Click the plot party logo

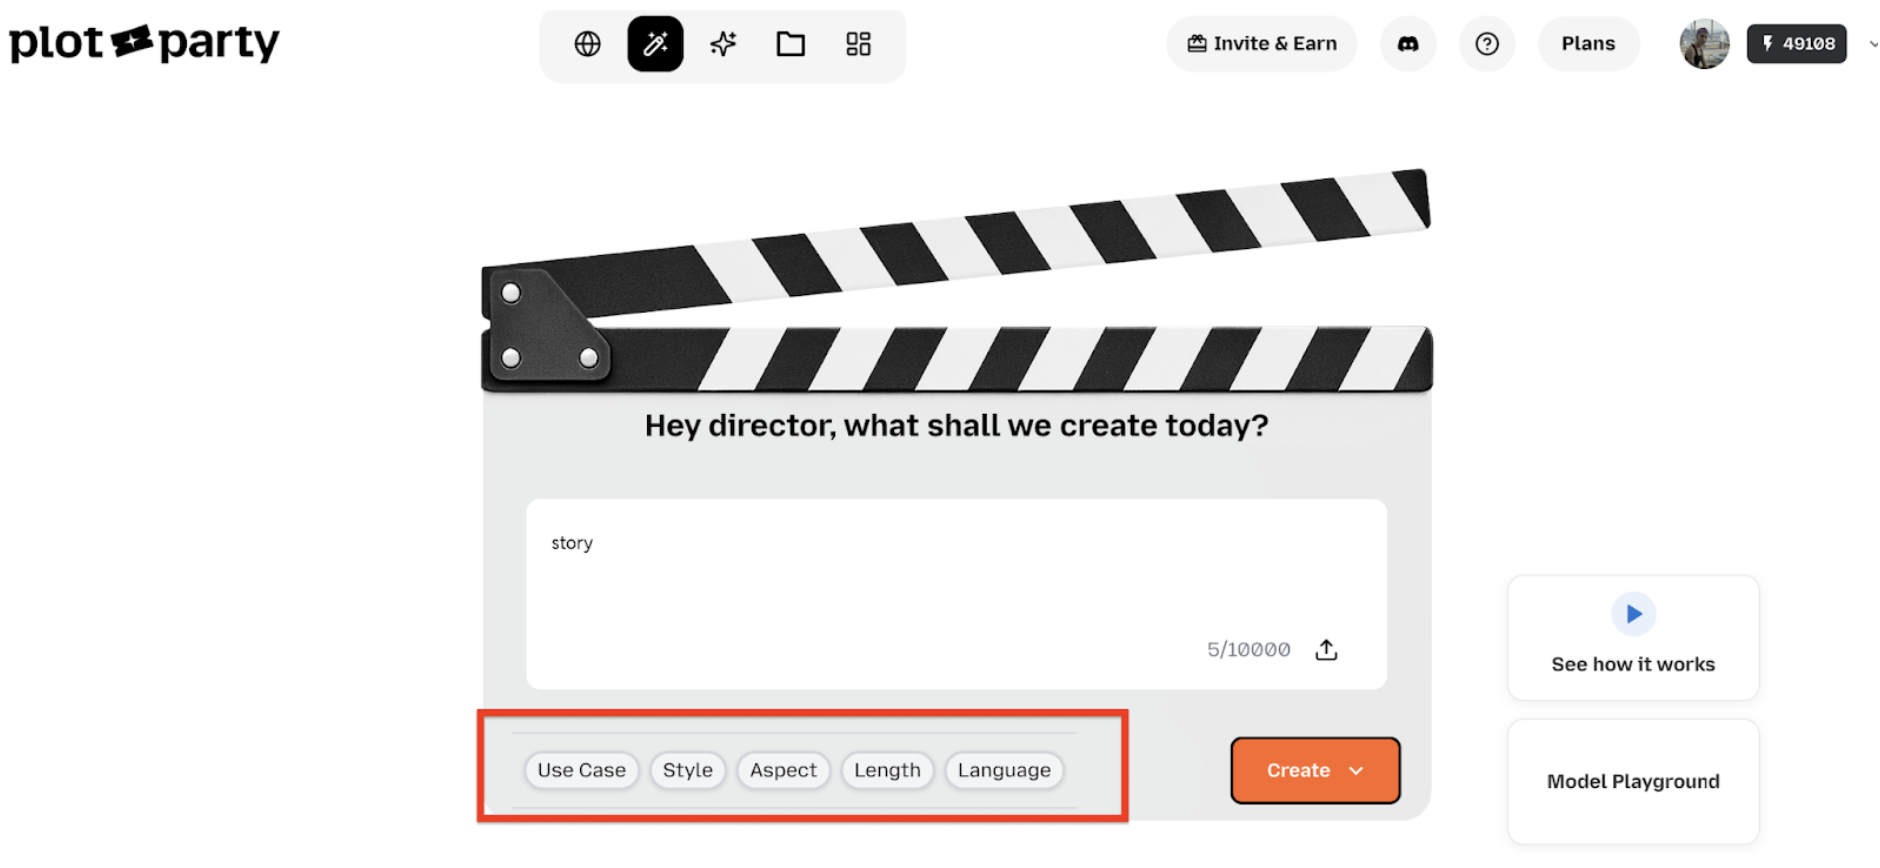pos(145,42)
